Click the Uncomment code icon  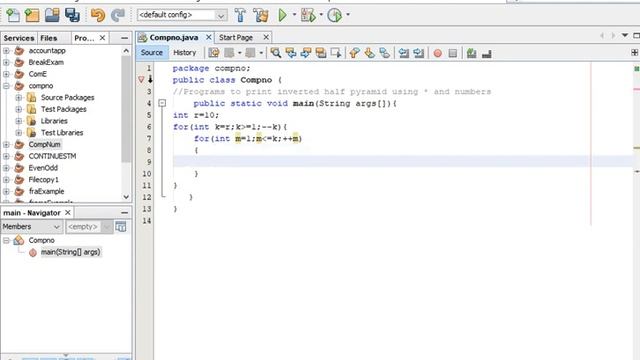click(x=487, y=53)
